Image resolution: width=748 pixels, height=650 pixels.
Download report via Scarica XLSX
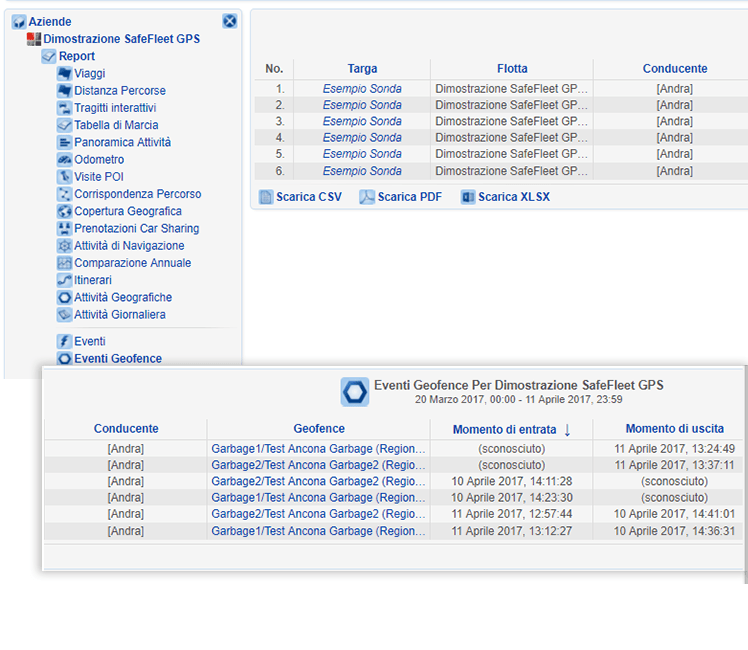(514, 197)
